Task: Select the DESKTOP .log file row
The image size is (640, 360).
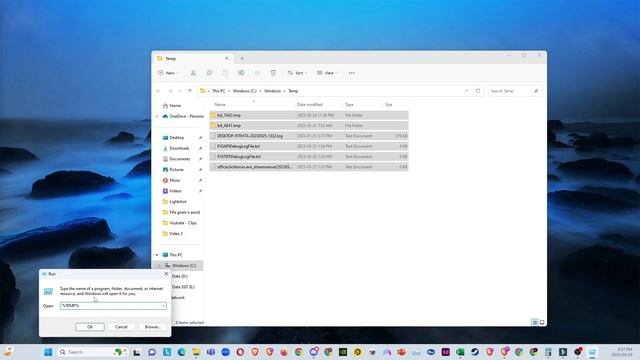Action: point(309,136)
